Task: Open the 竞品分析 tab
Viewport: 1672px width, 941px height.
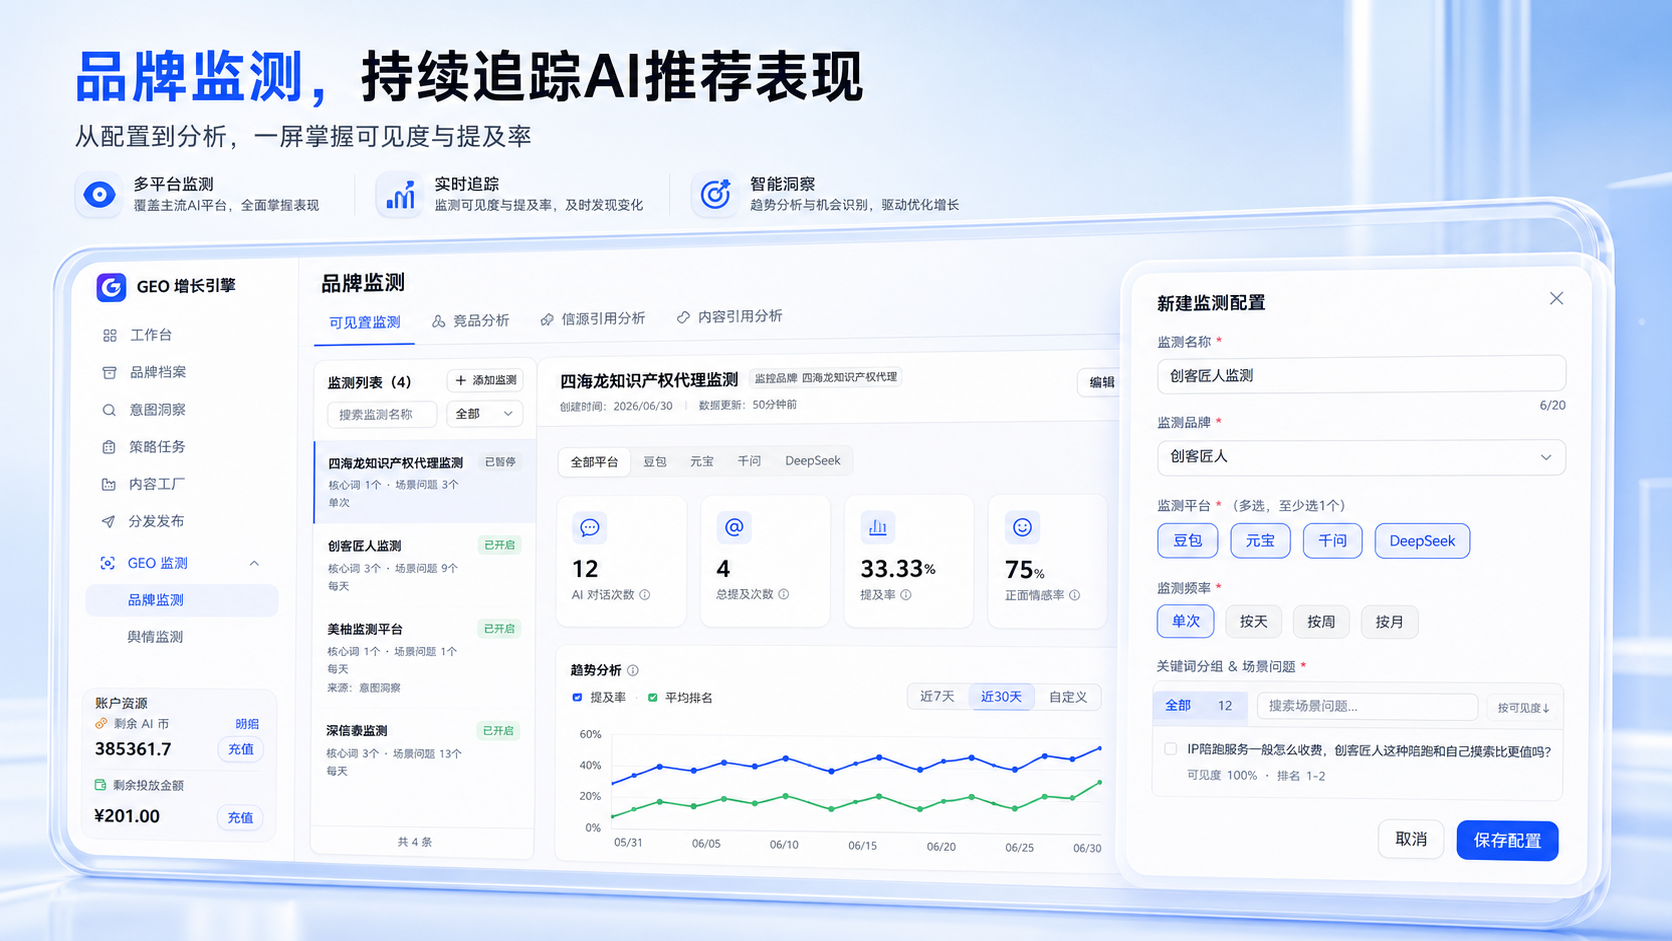Action: 470,321
